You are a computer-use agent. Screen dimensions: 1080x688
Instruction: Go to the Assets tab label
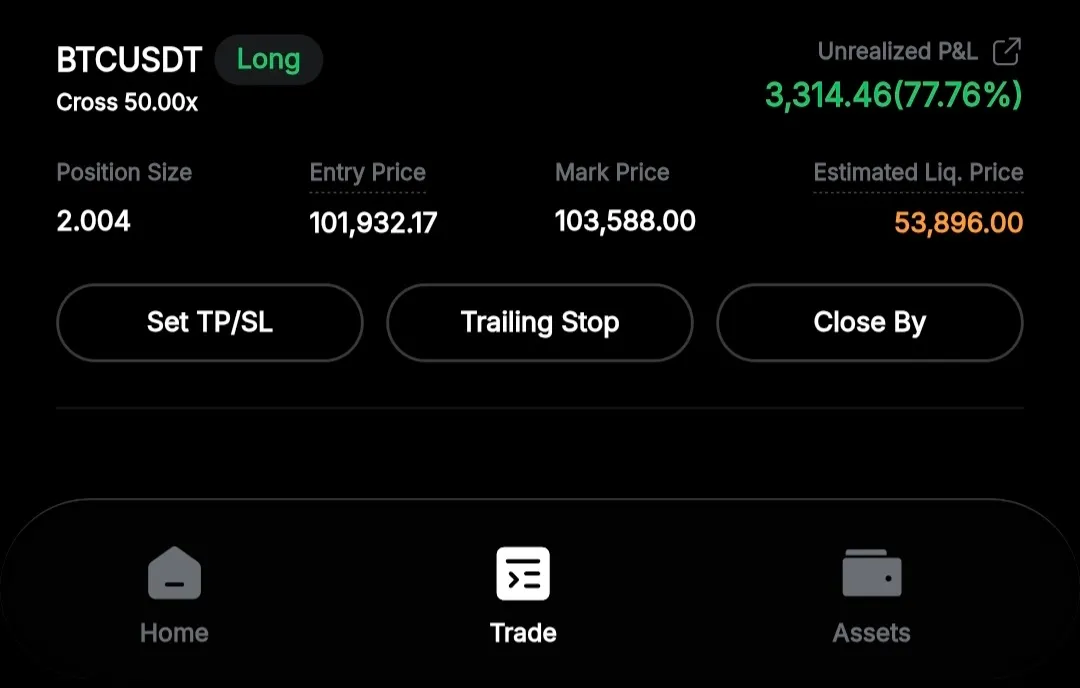click(x=871, y=633)
